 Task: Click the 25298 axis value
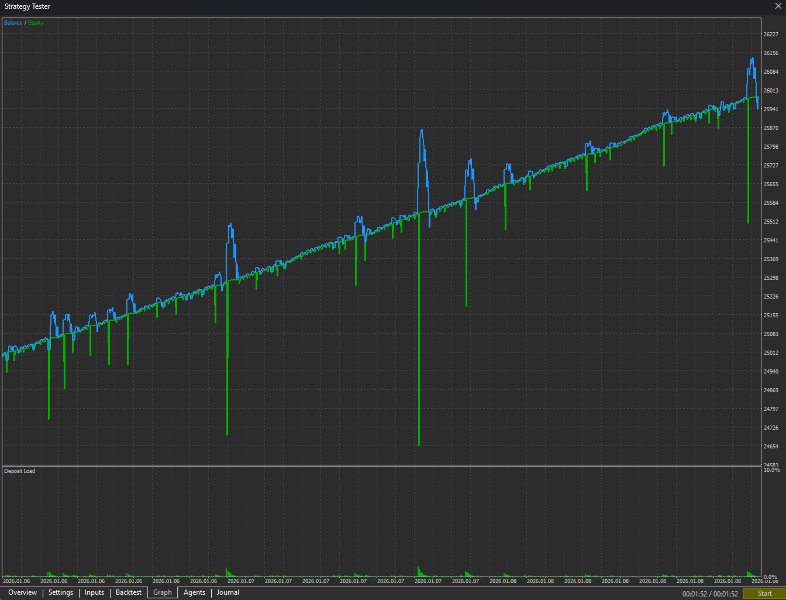[771, 278]
